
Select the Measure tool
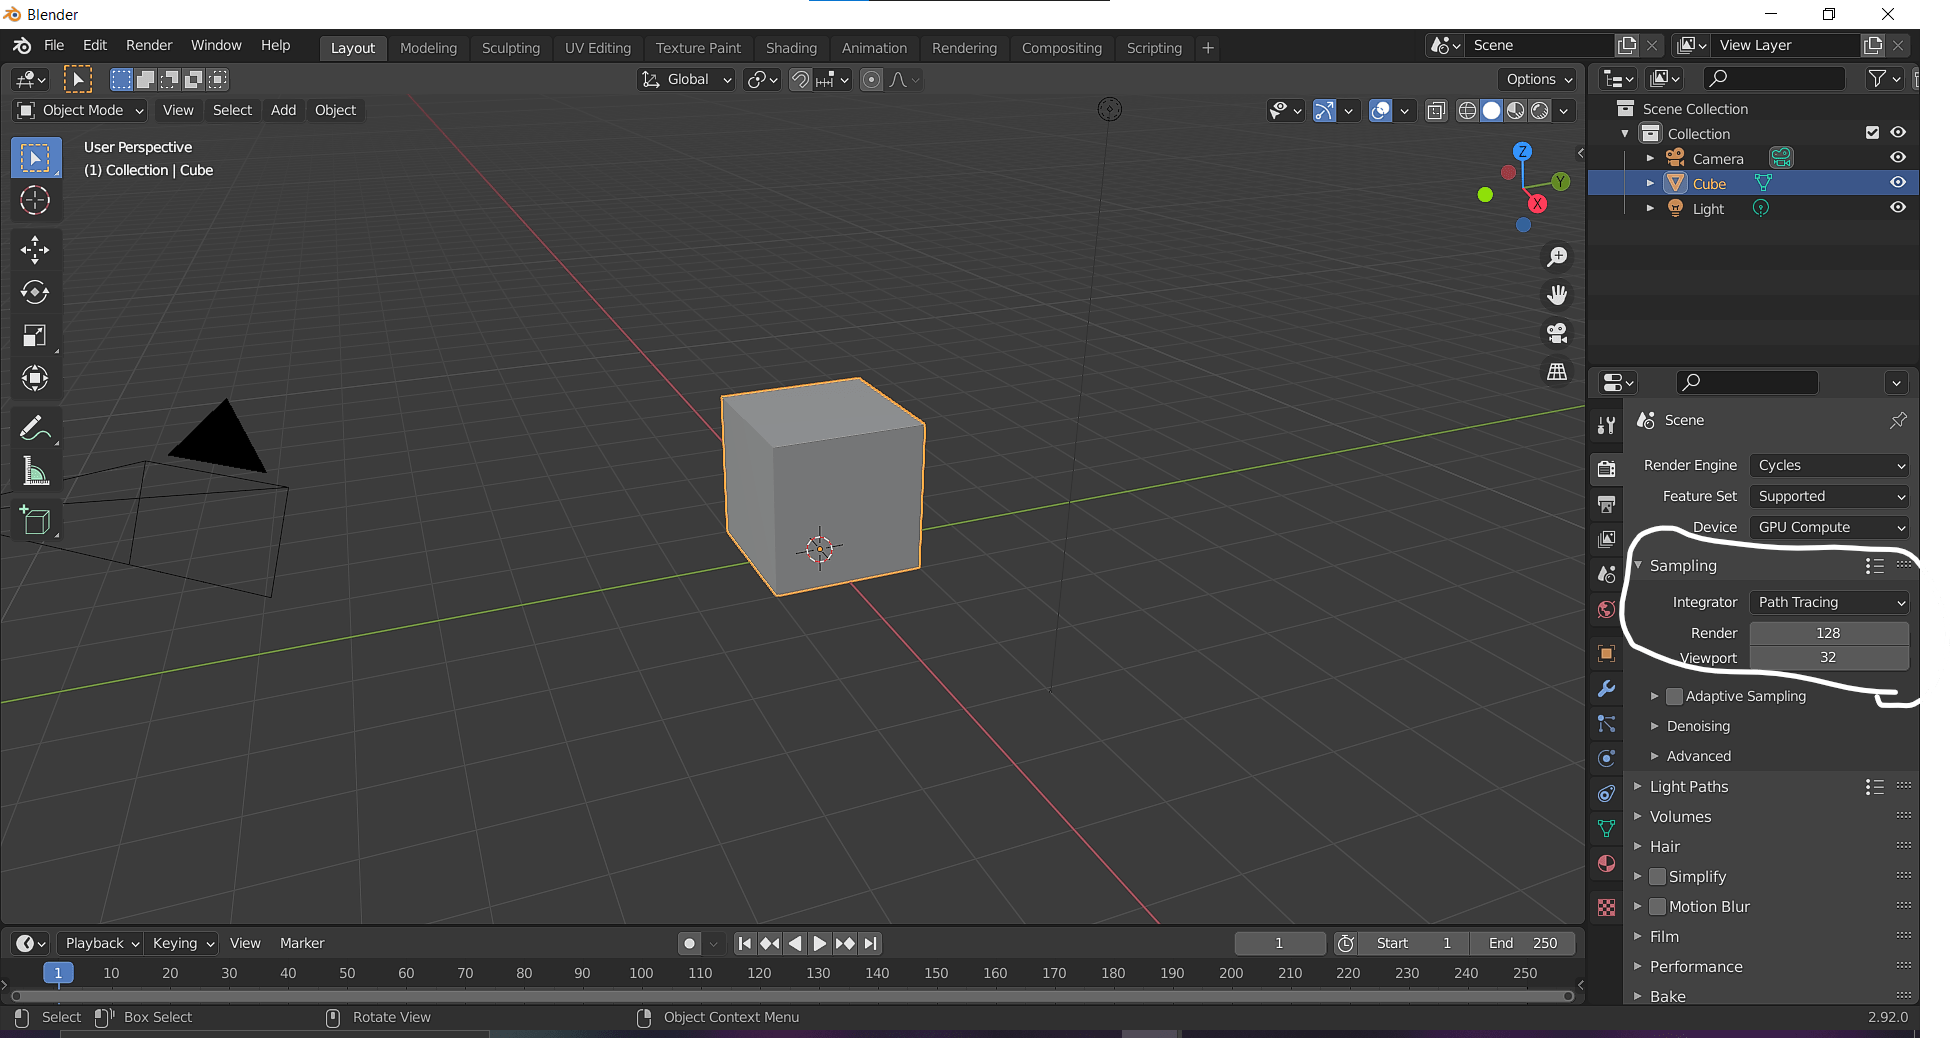click(x=35, y=471)
